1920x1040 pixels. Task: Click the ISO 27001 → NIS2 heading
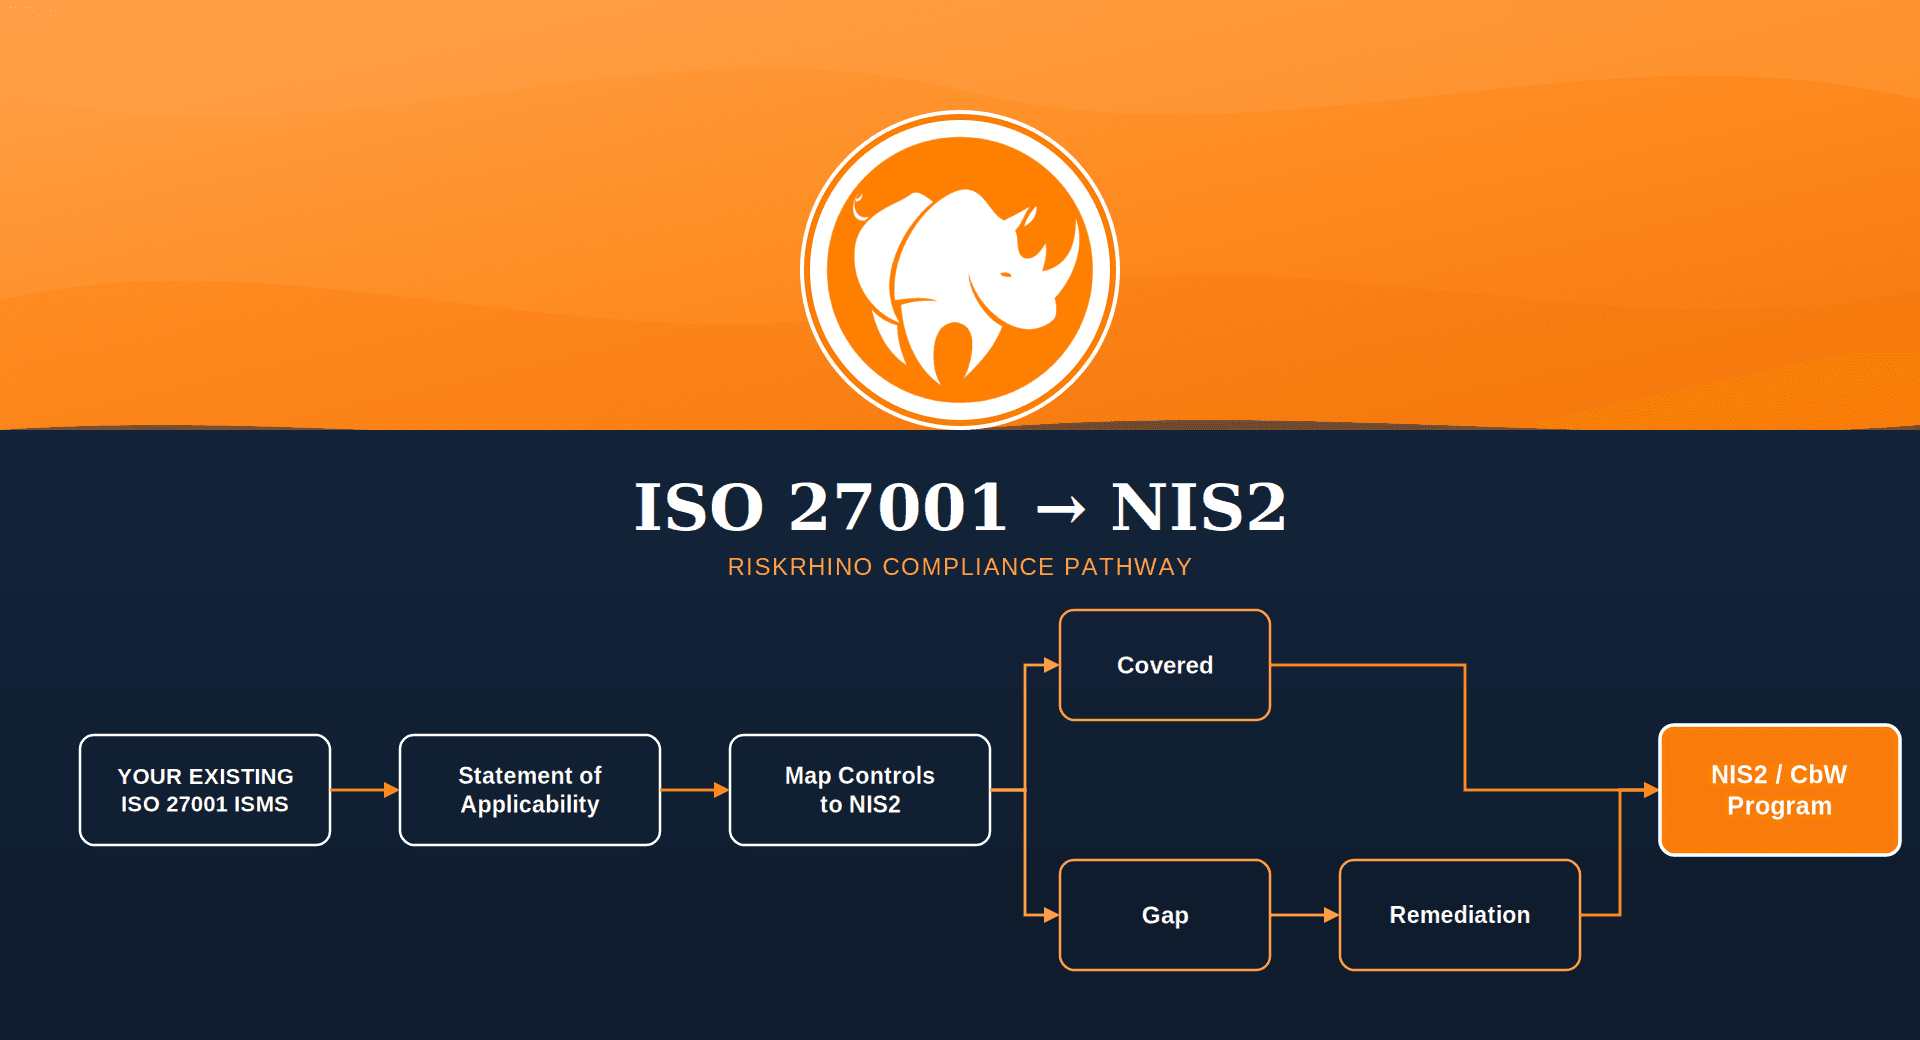point(960,507)
